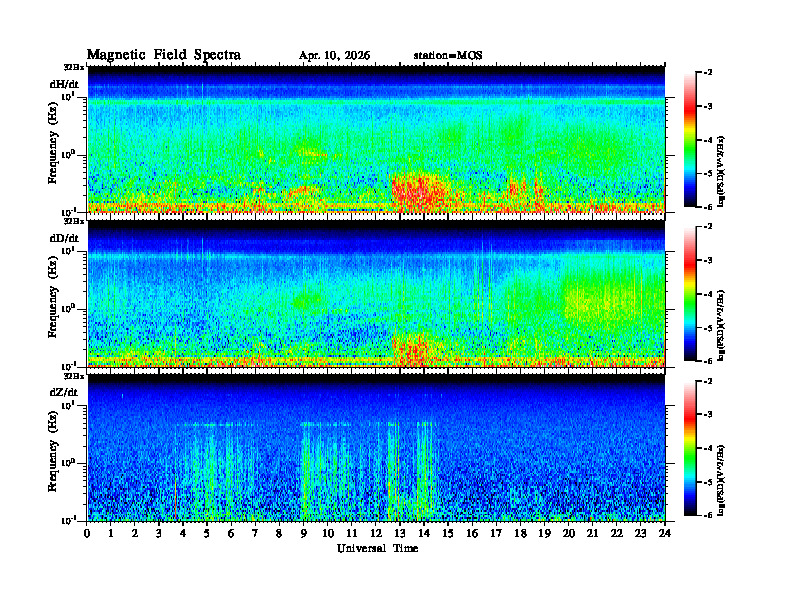792x612 pixels.
Task: Click the "Magnetic Field Spectra" title
Action: coord(164,55)
